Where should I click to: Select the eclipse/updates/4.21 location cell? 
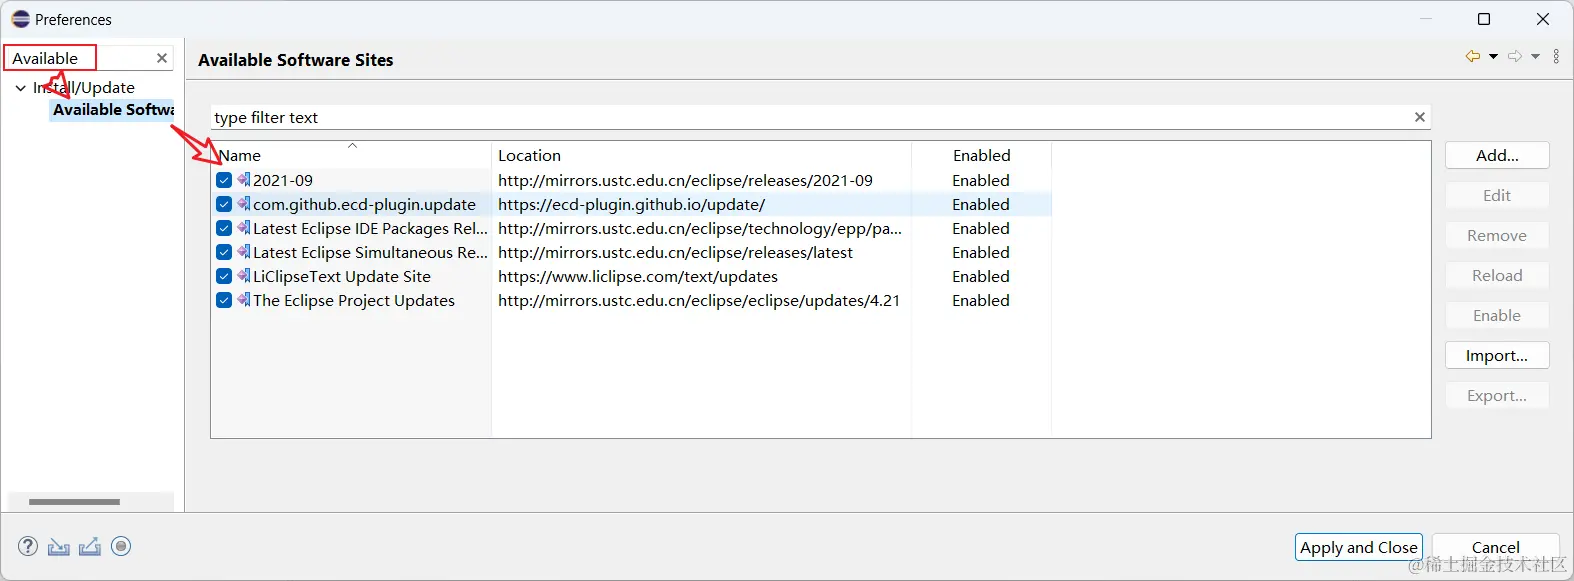point(701,300)
